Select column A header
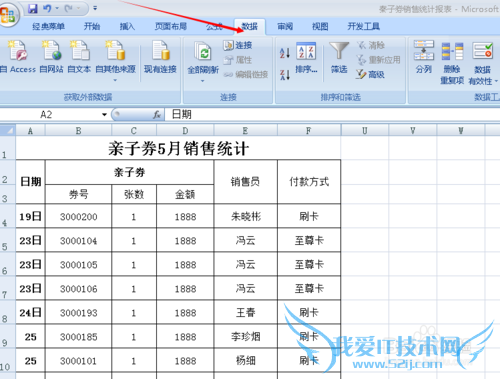500x379 pixels. [x=30, y=131]
